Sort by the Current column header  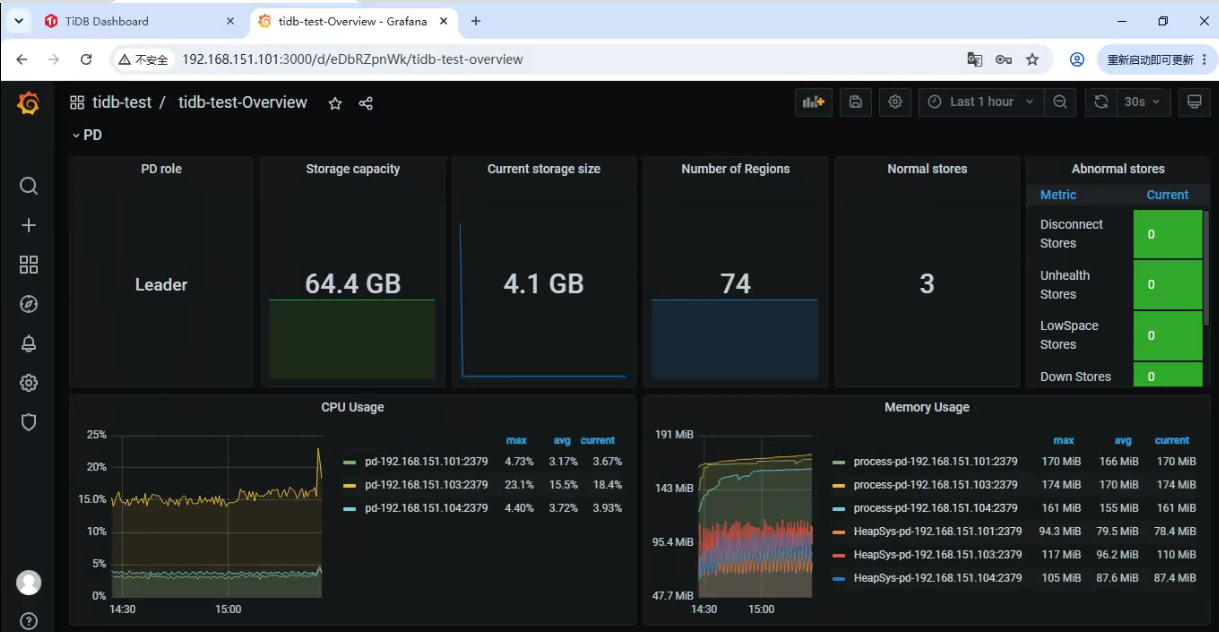[1167, 195]
